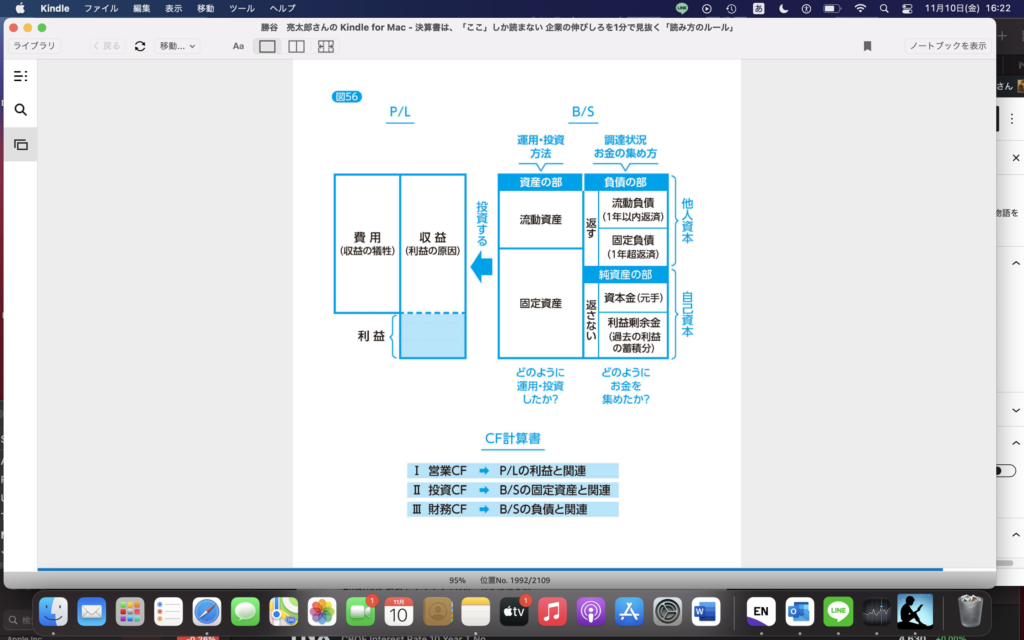Viewport: 1024px width, 640px height.
Task: Expand the 移動 dropdown
Action: coord(178,46)
